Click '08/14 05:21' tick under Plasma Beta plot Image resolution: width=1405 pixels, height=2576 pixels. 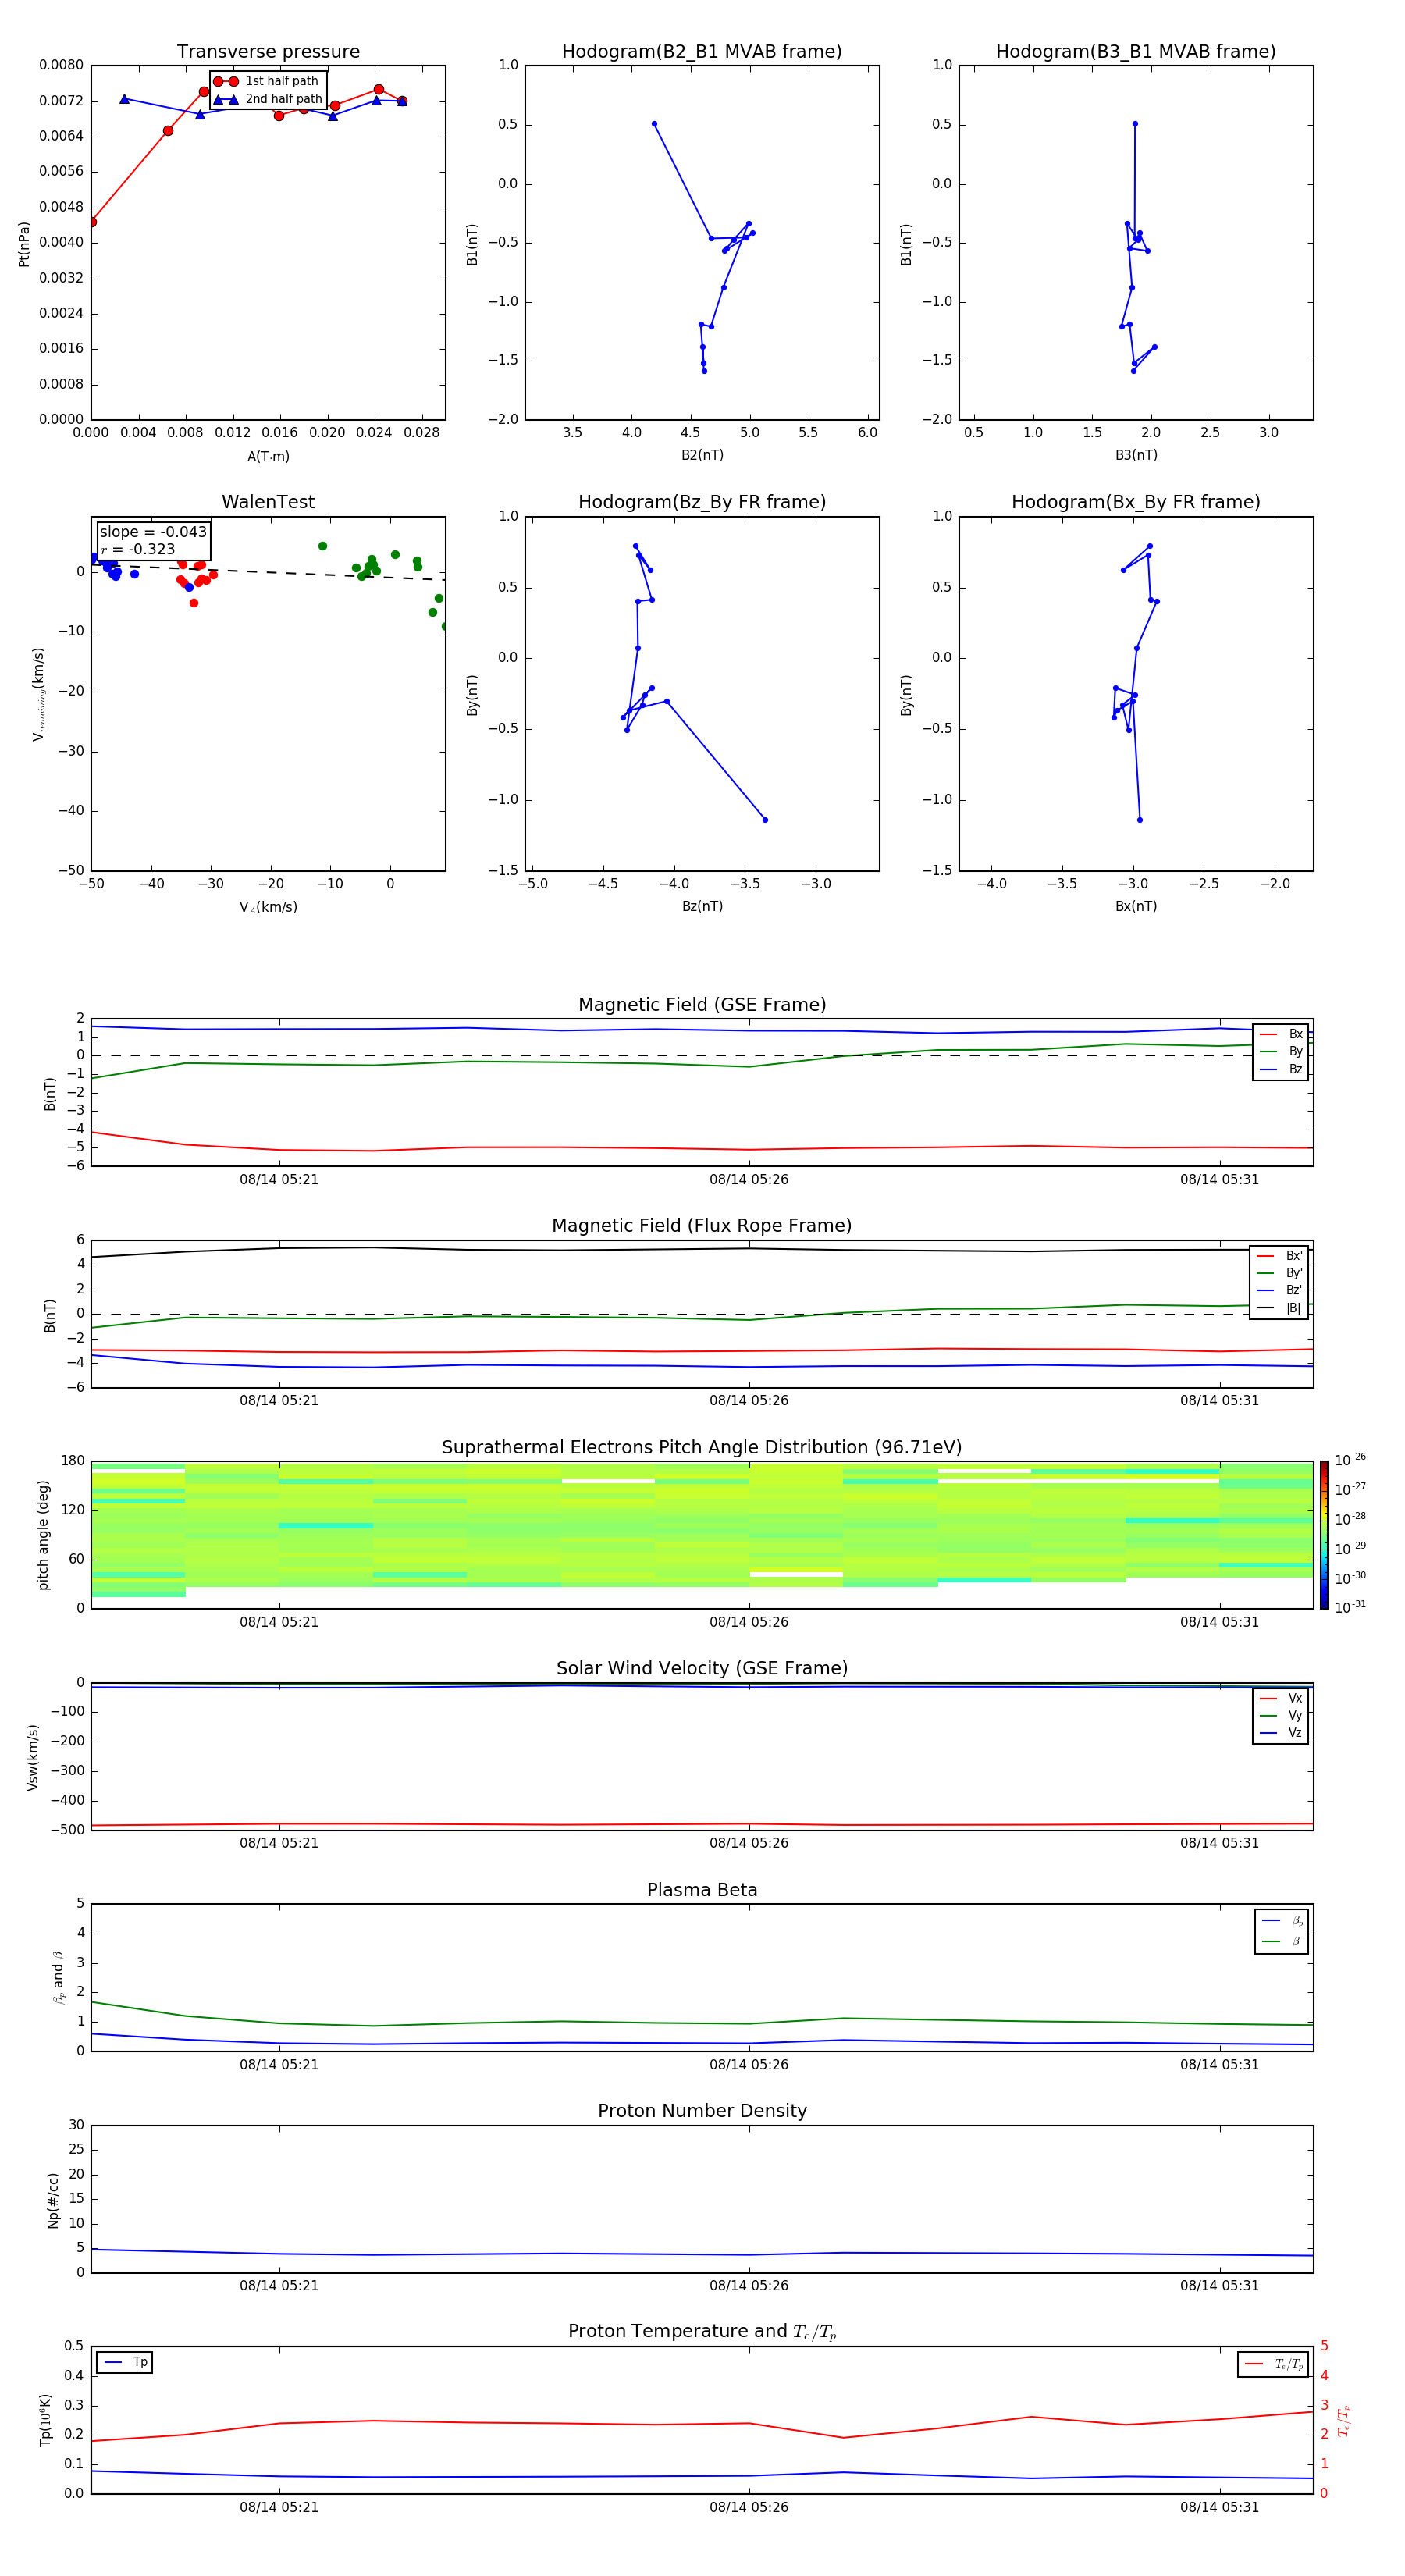tap(279, 2064)
